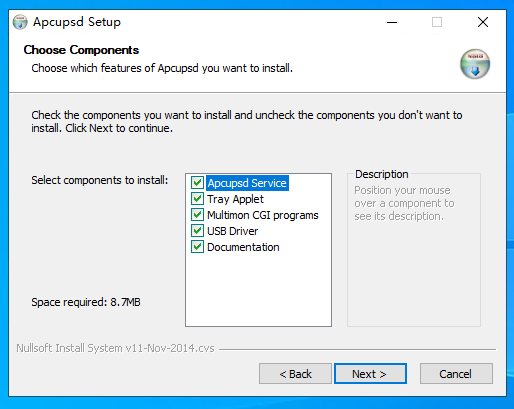This screenshot has width=514, height=409.
Task: Click the disabled maximize window button
Action: click(437, 22)
